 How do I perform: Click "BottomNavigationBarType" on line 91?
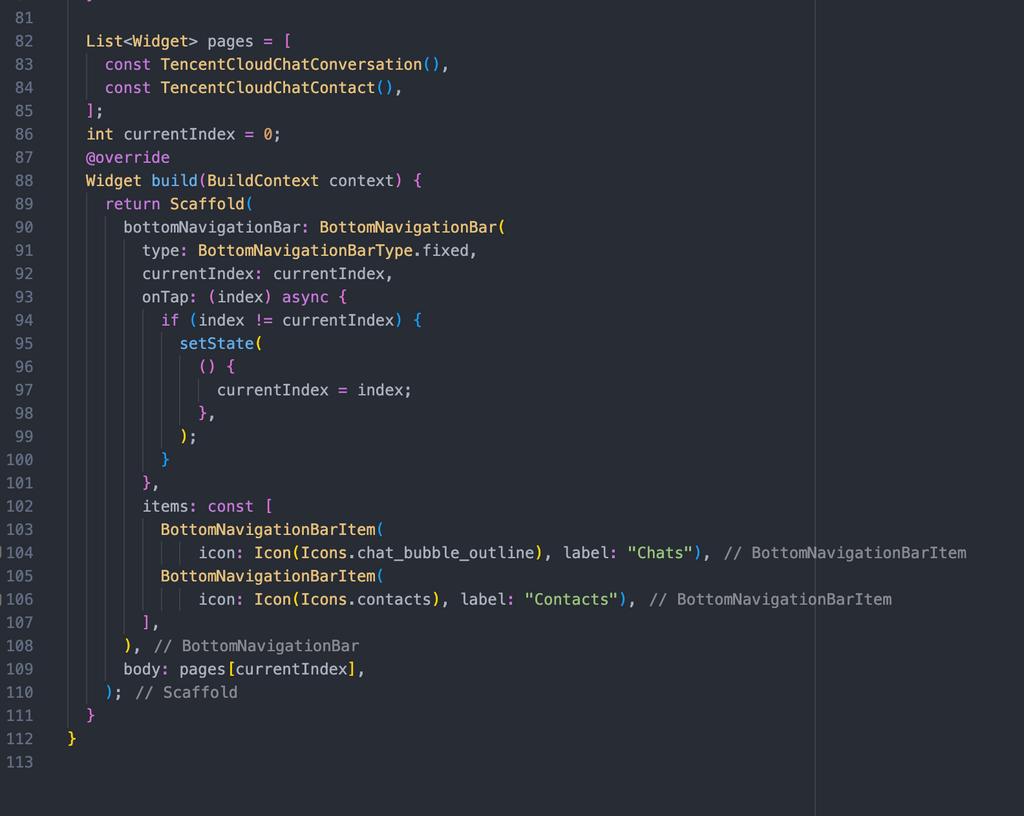306,251
